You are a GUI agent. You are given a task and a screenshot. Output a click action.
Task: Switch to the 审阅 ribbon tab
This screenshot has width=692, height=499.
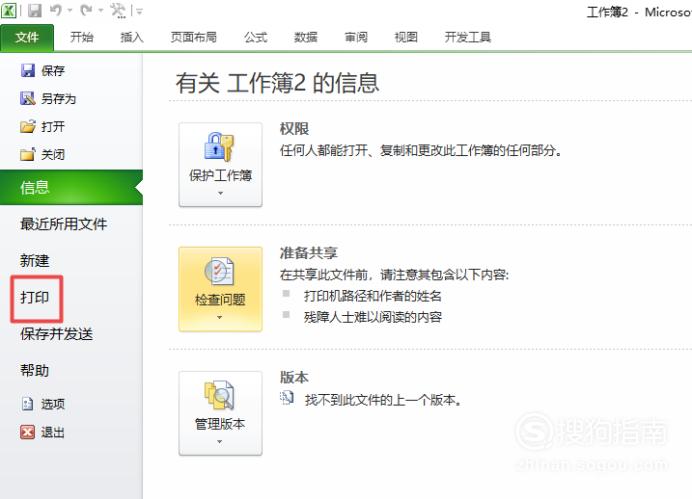coord(356,37)
